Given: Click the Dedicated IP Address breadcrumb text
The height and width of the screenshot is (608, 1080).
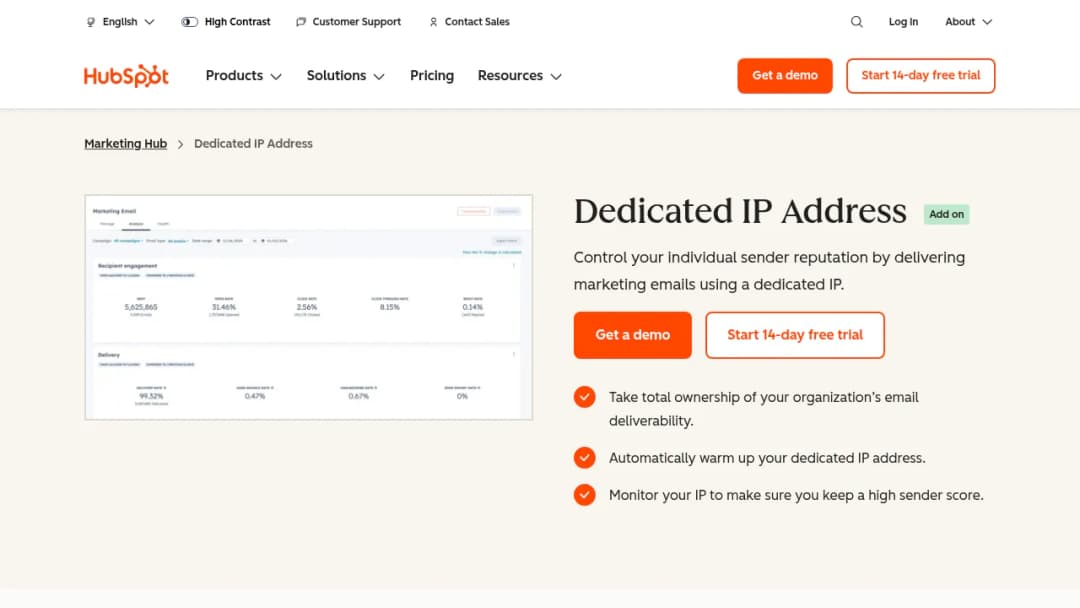Looking at the screenshot, I should click(x=253, y=143).
